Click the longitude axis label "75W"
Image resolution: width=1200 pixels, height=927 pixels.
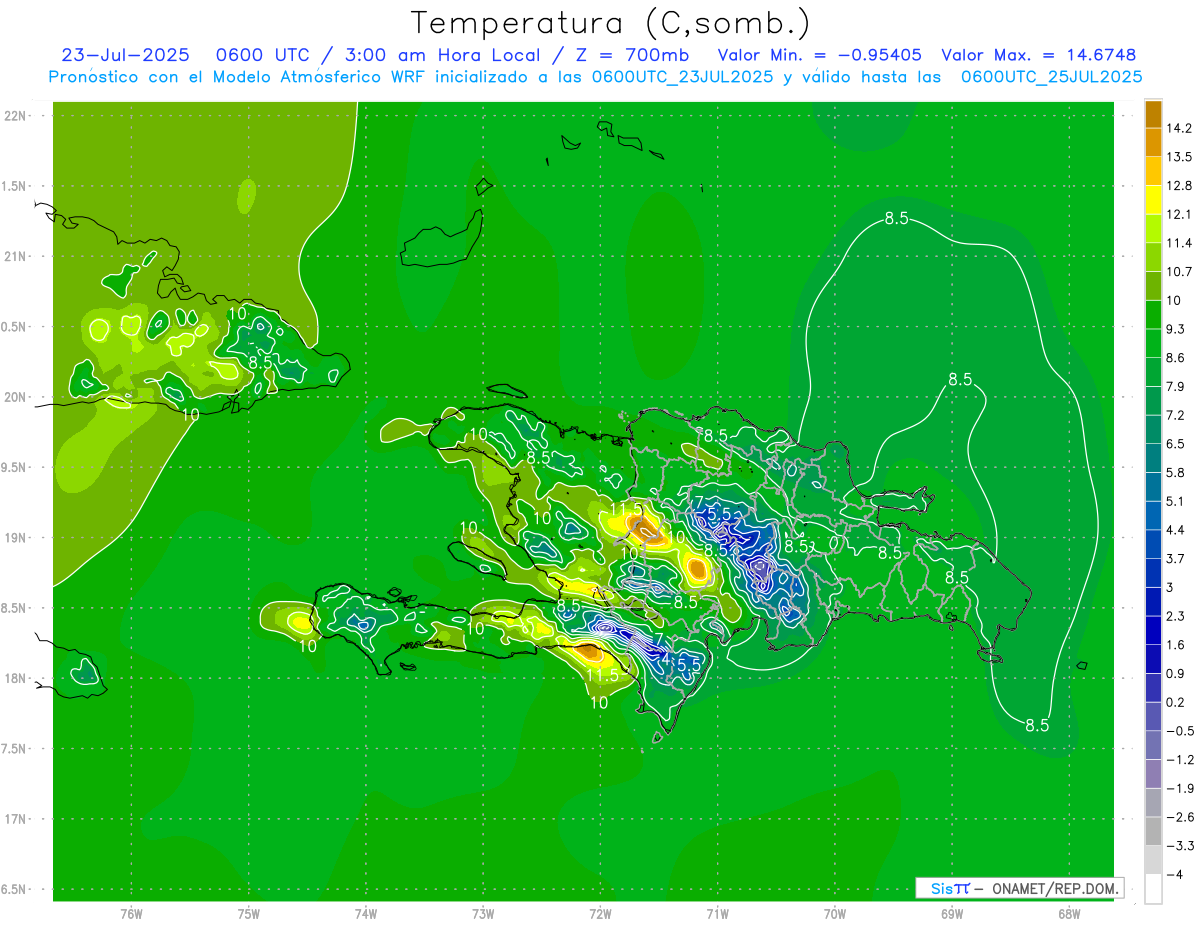click(x=248, y=913)
